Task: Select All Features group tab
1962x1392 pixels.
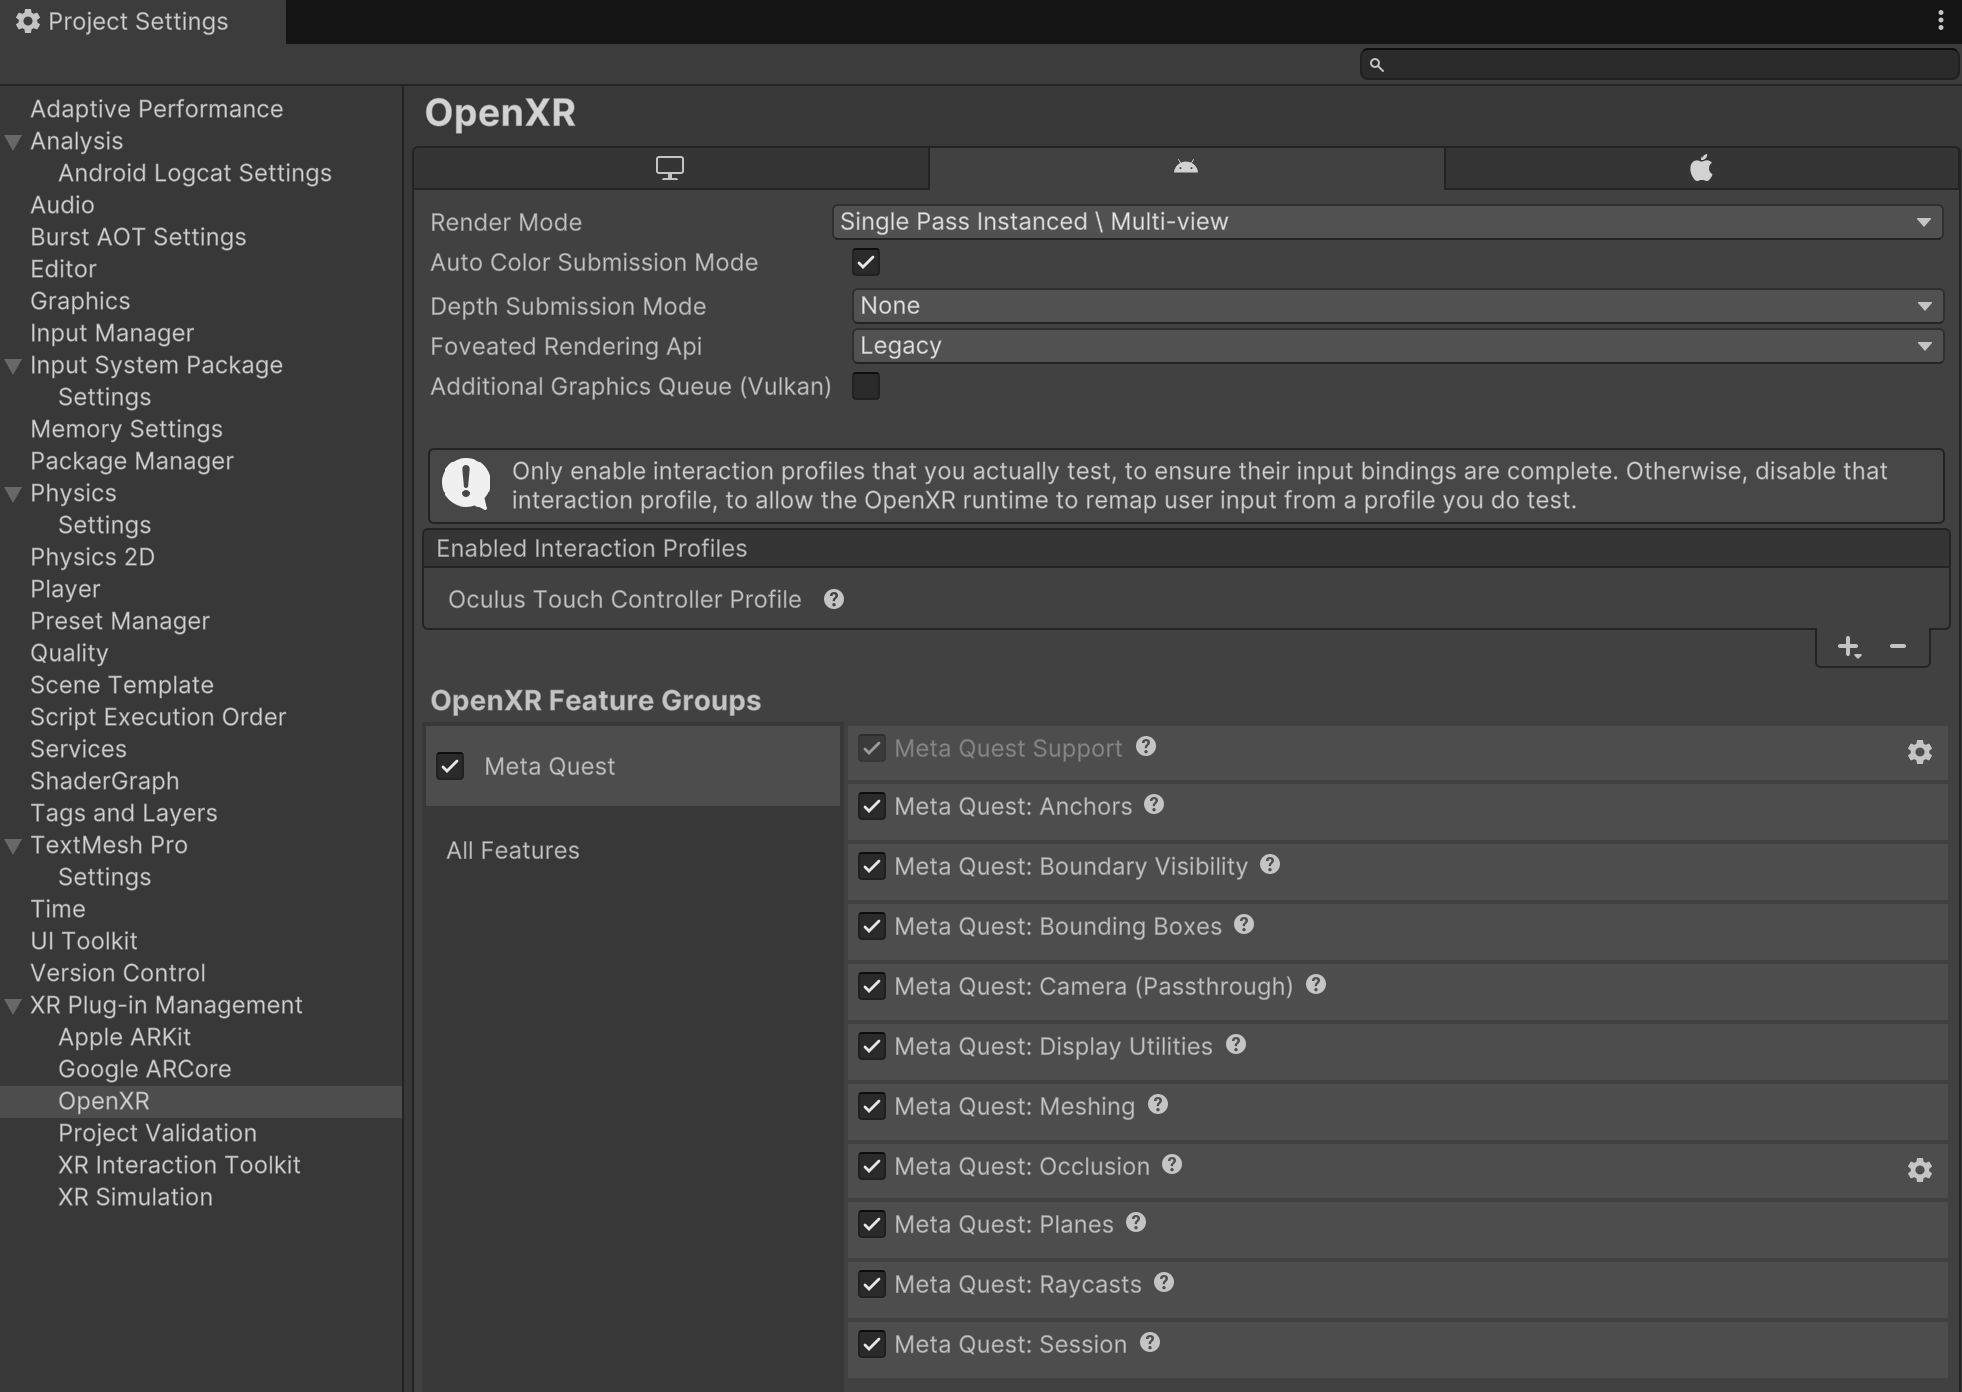Action: (513, 848)
